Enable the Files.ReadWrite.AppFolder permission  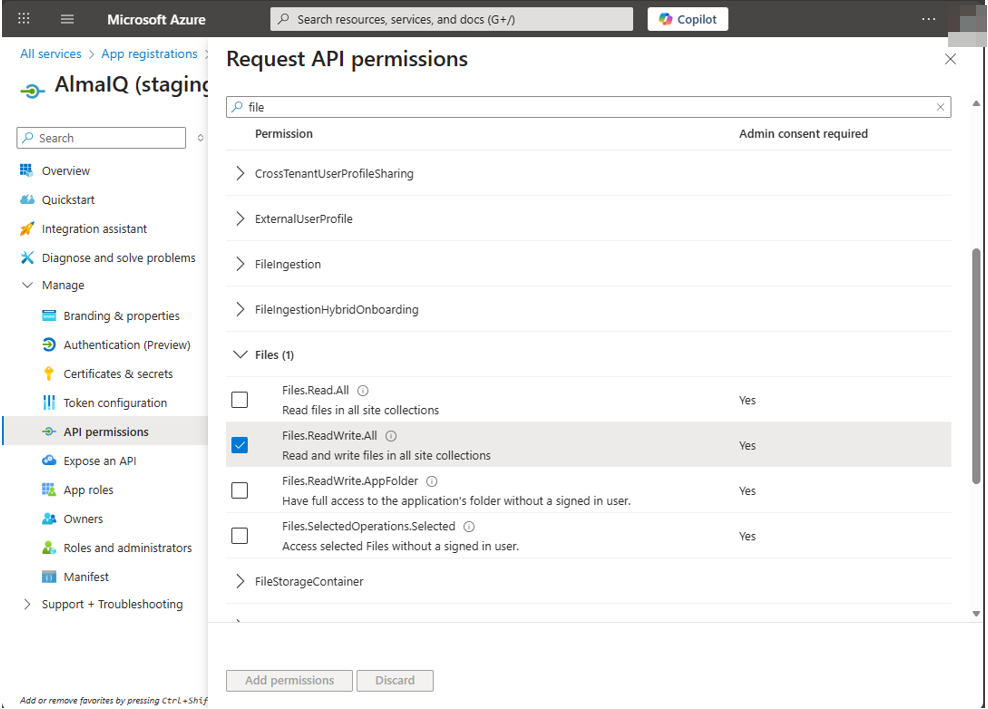239,490
